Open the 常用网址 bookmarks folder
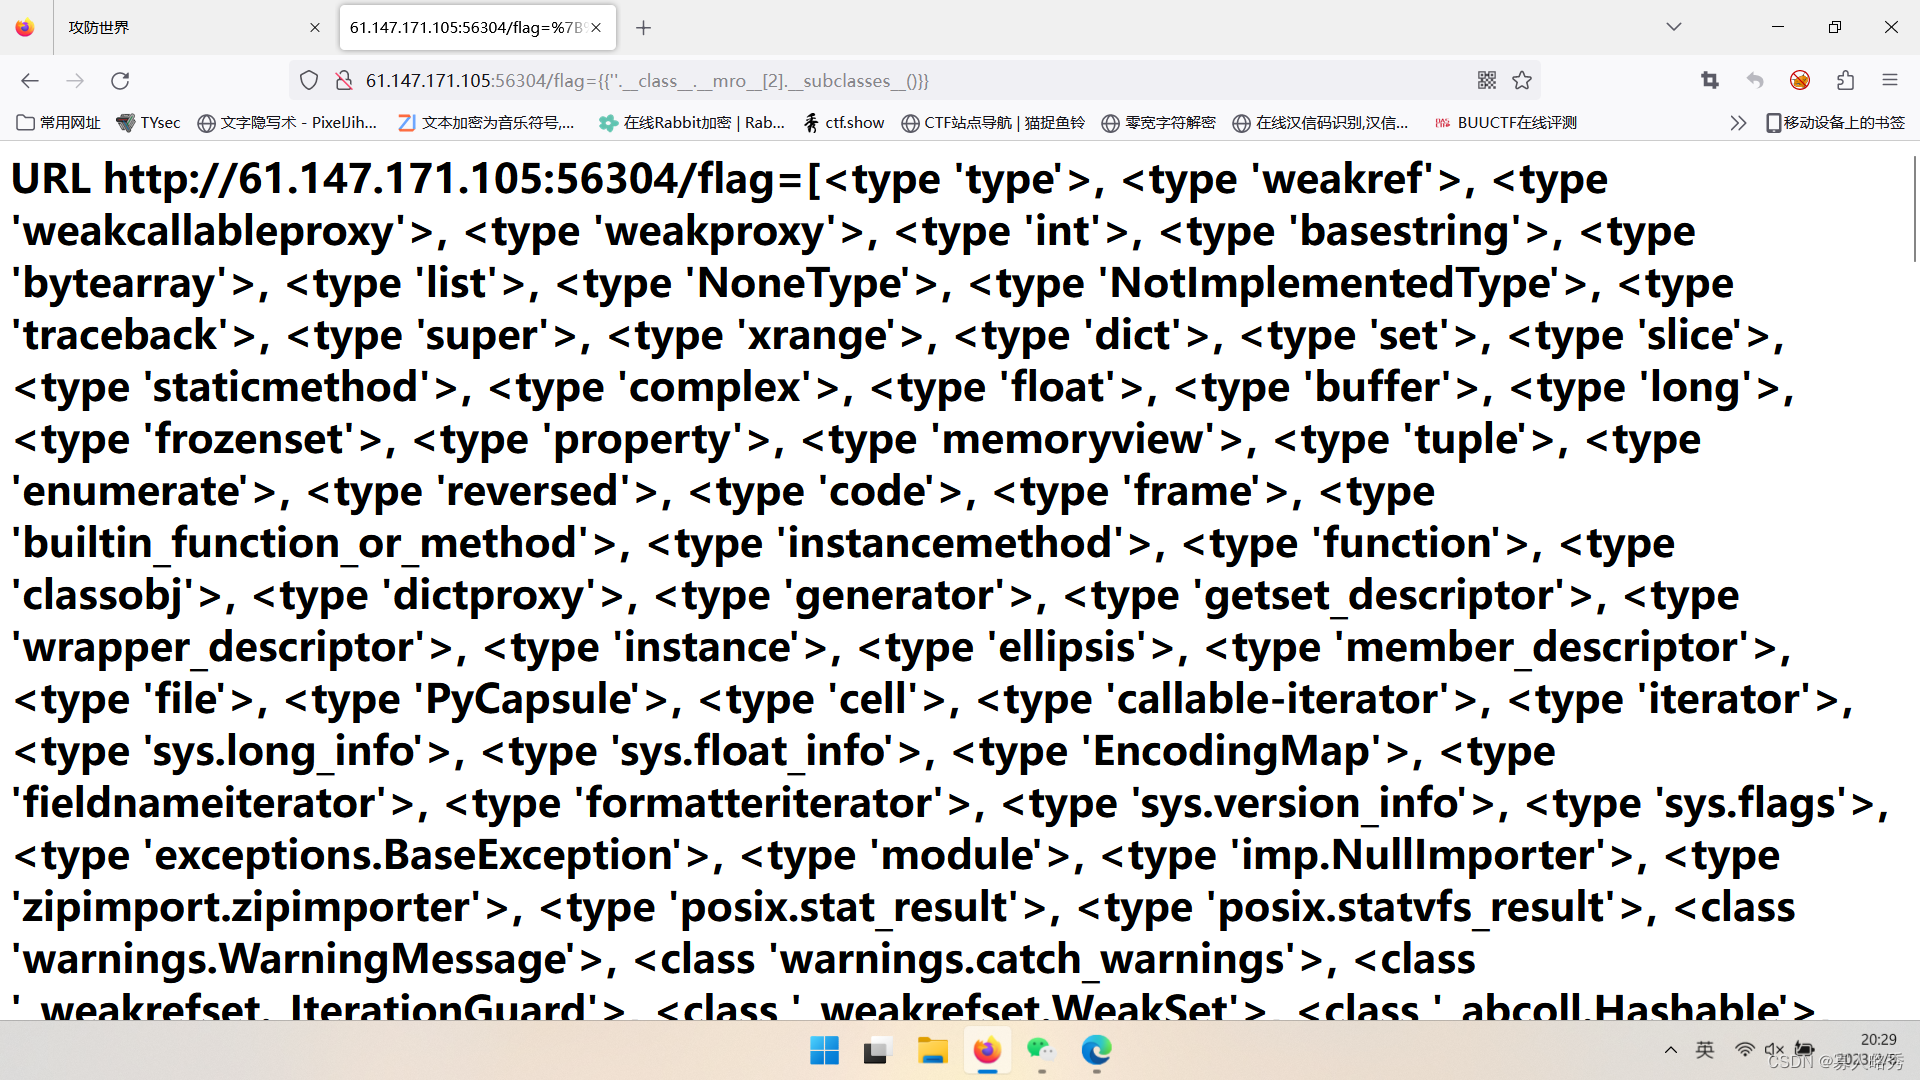 pyautogui.click(x=59, y=123)
